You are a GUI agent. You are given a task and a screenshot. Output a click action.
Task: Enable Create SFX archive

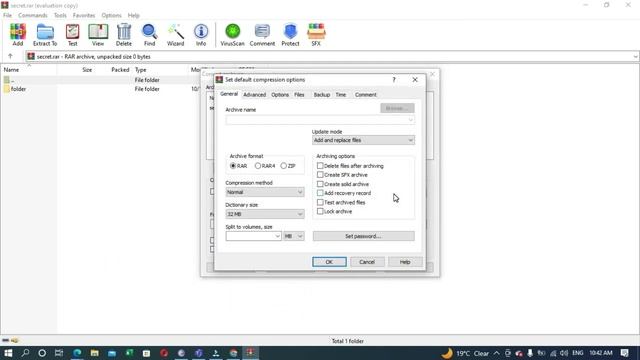click(x=320, y=175)
